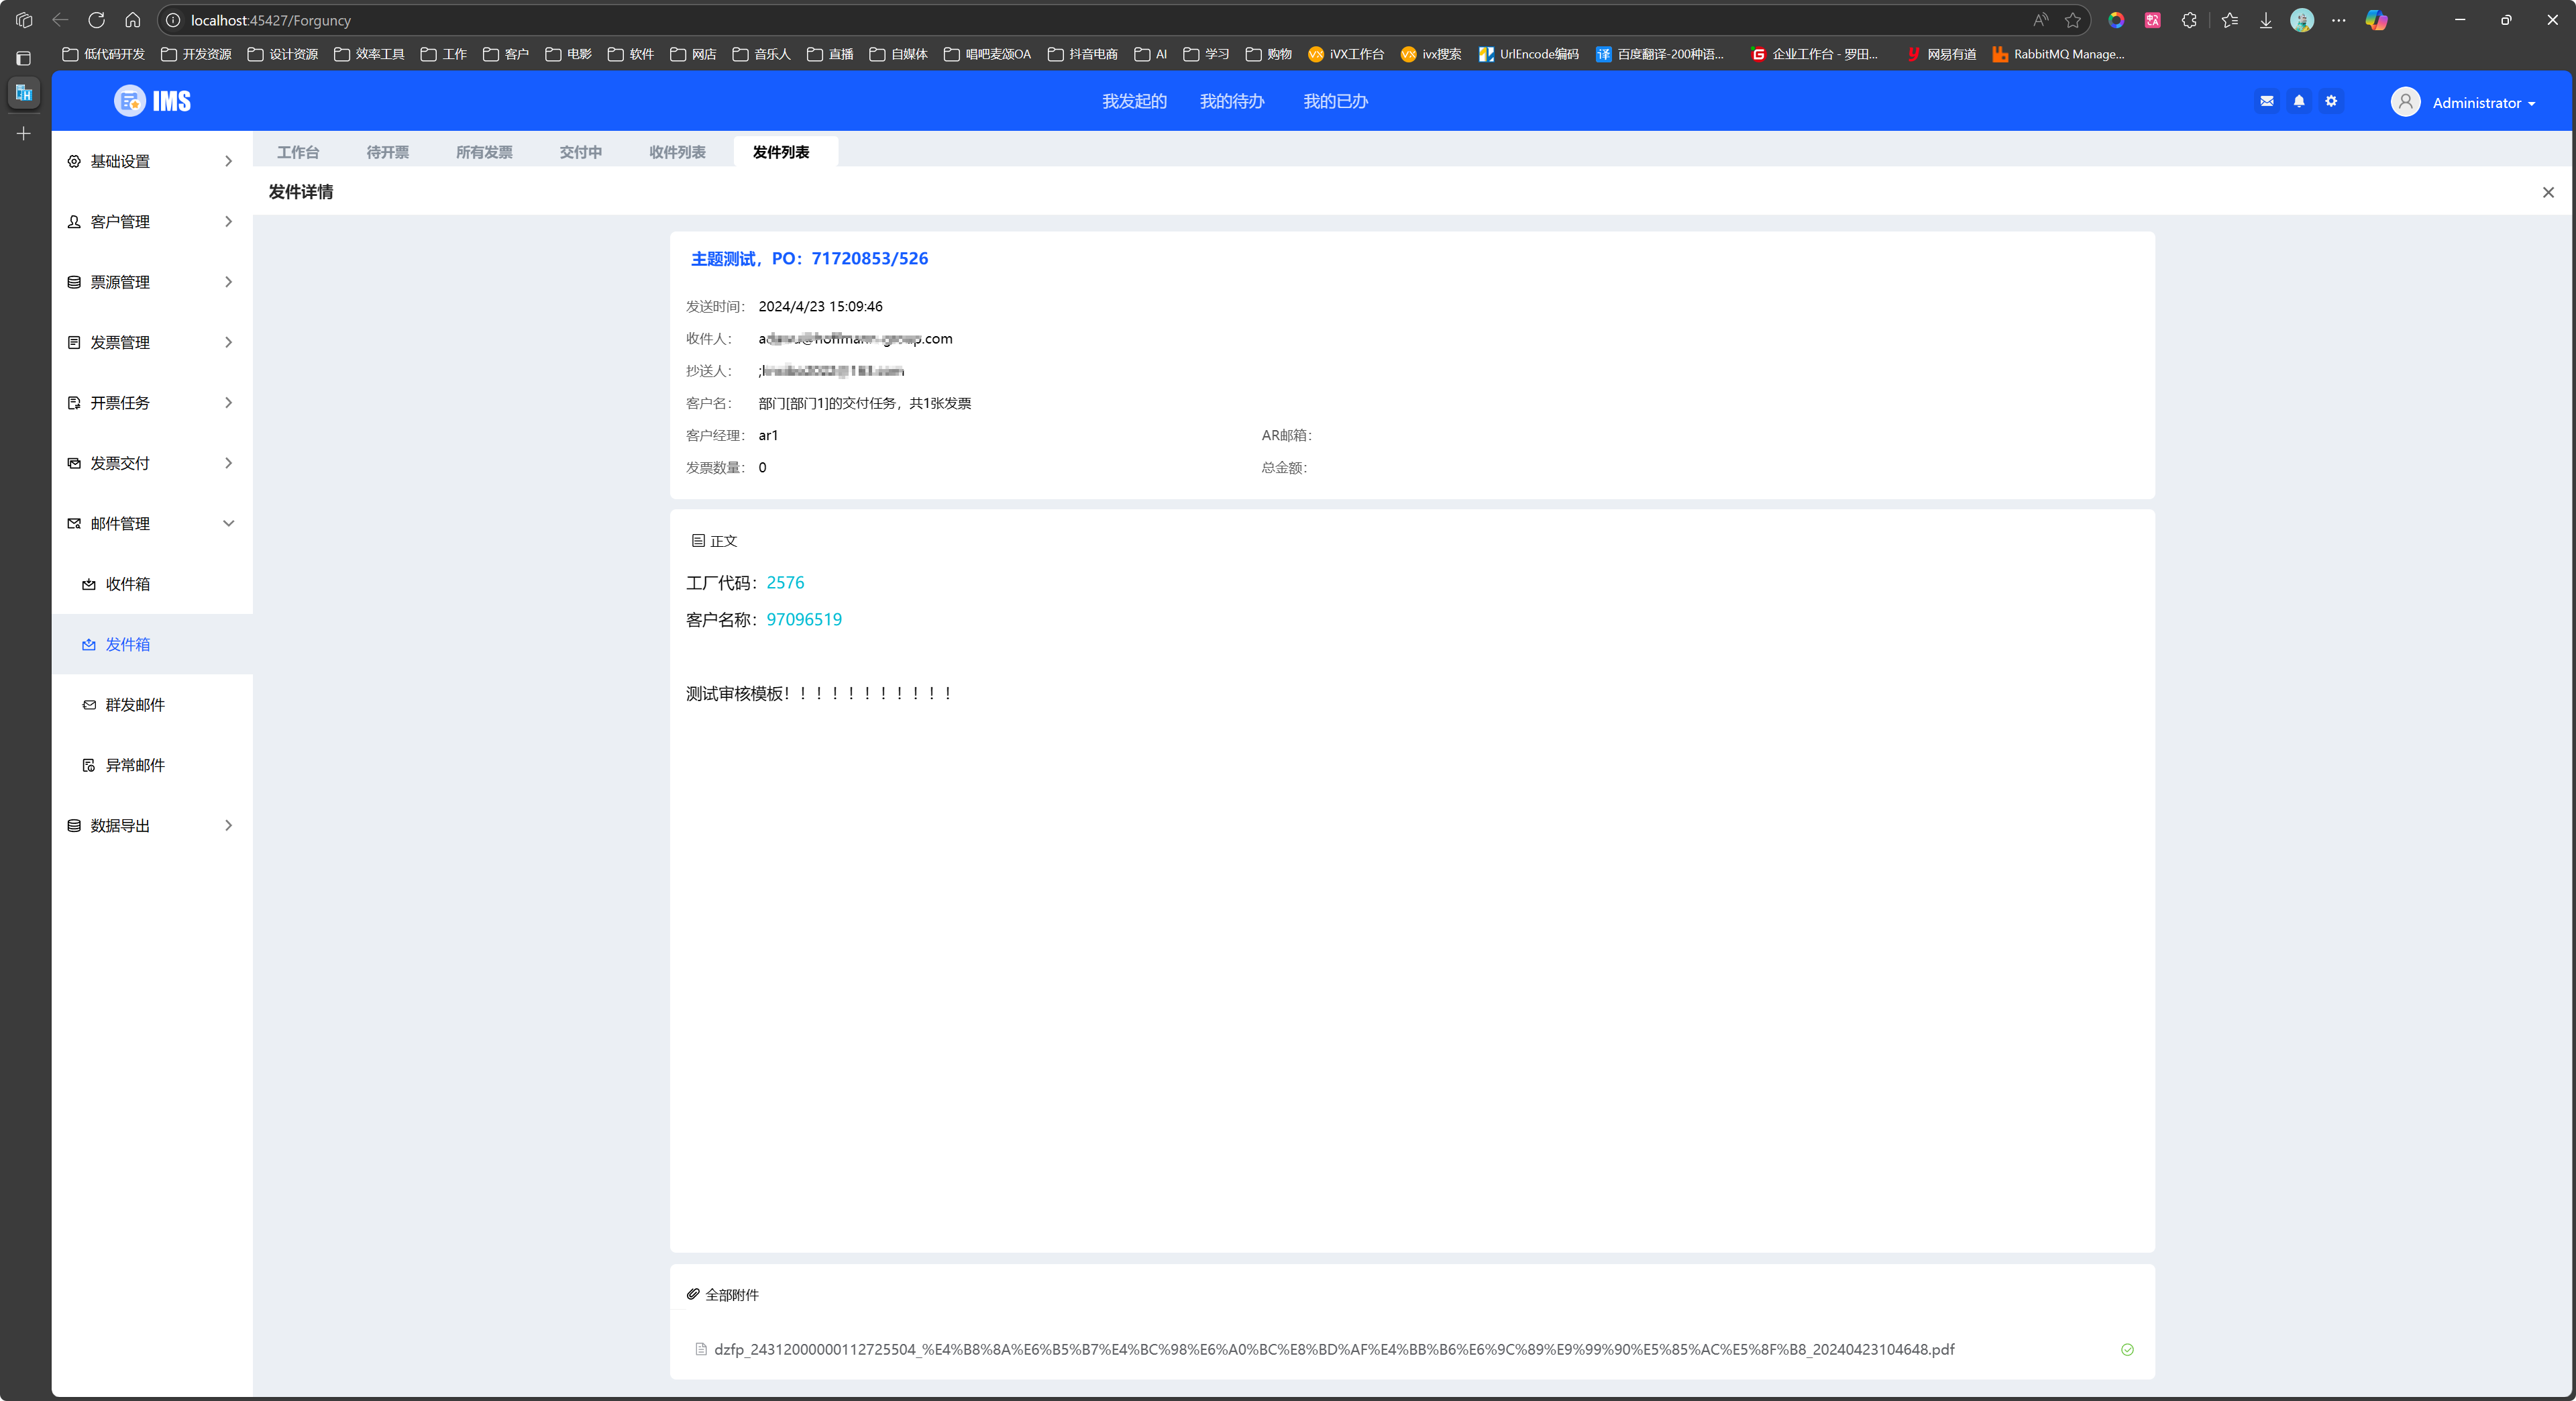
Task: Open the 群发邮件 sidebar item
Action: click(134, 705)
